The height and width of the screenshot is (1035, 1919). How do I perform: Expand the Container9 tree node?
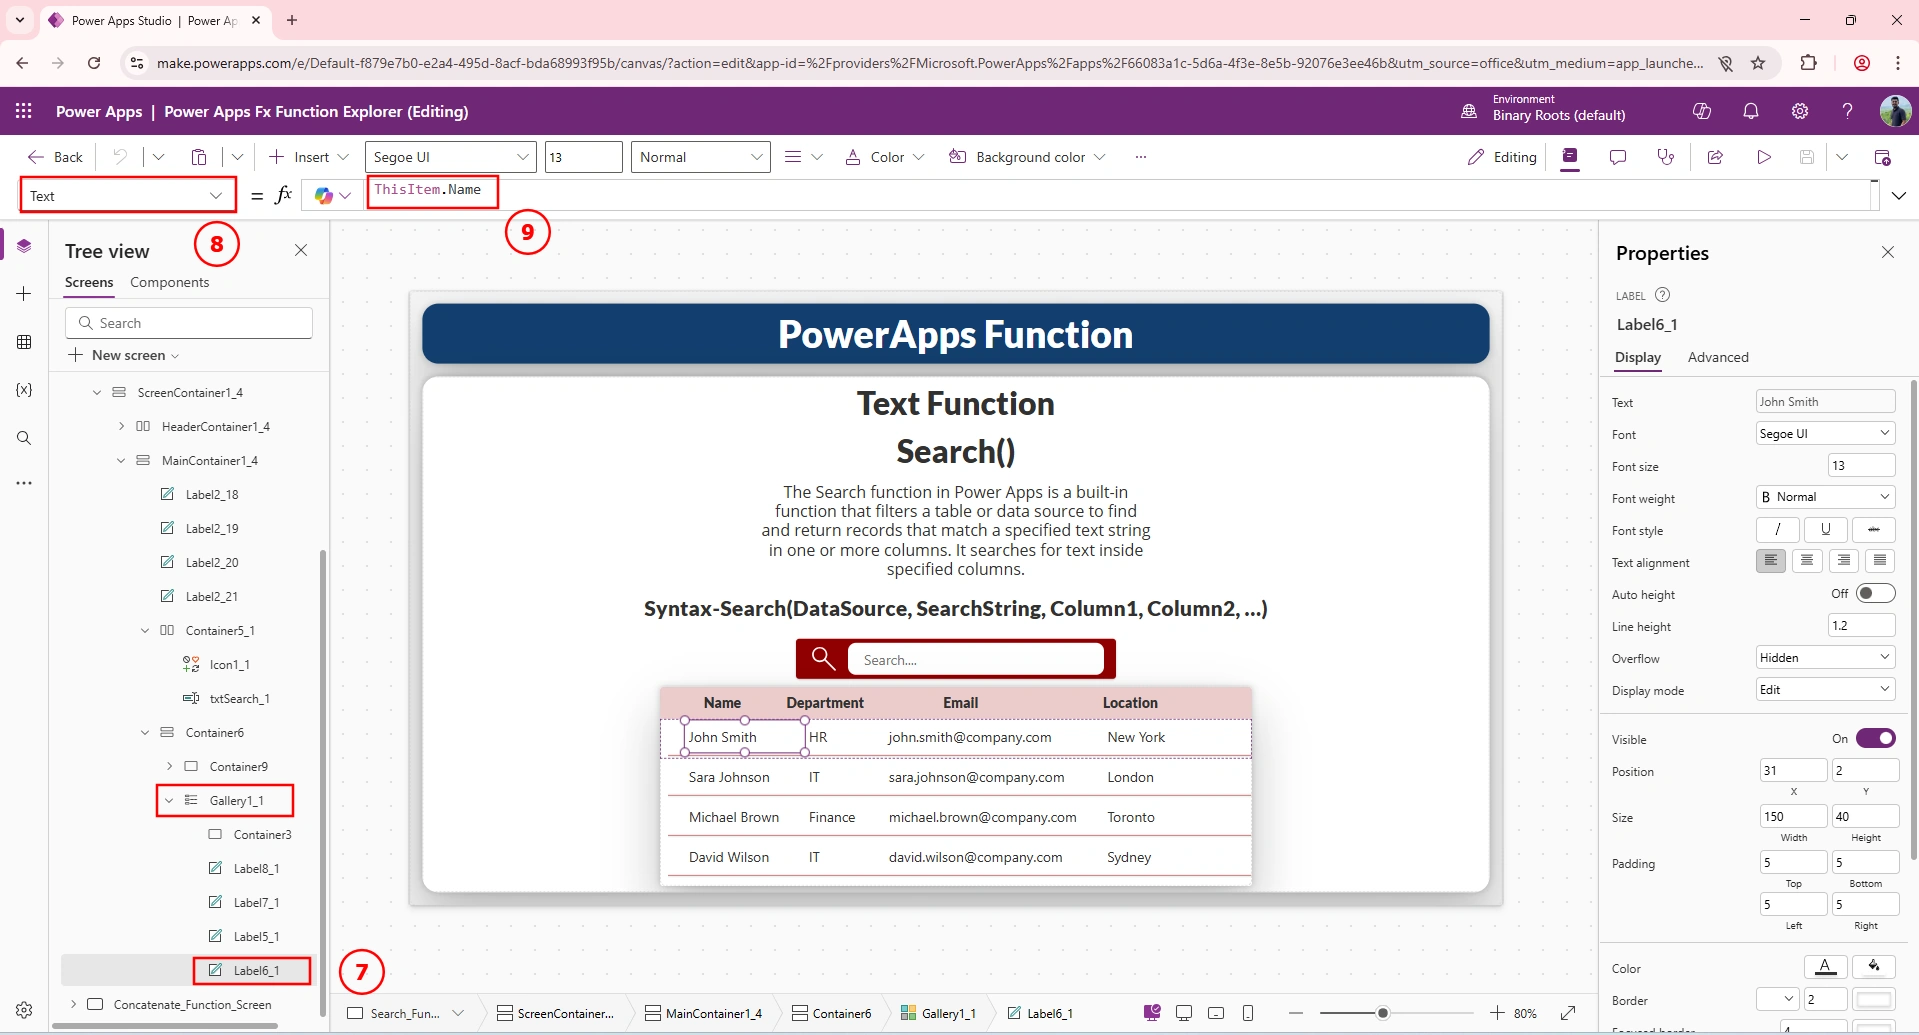pos(169,767)
